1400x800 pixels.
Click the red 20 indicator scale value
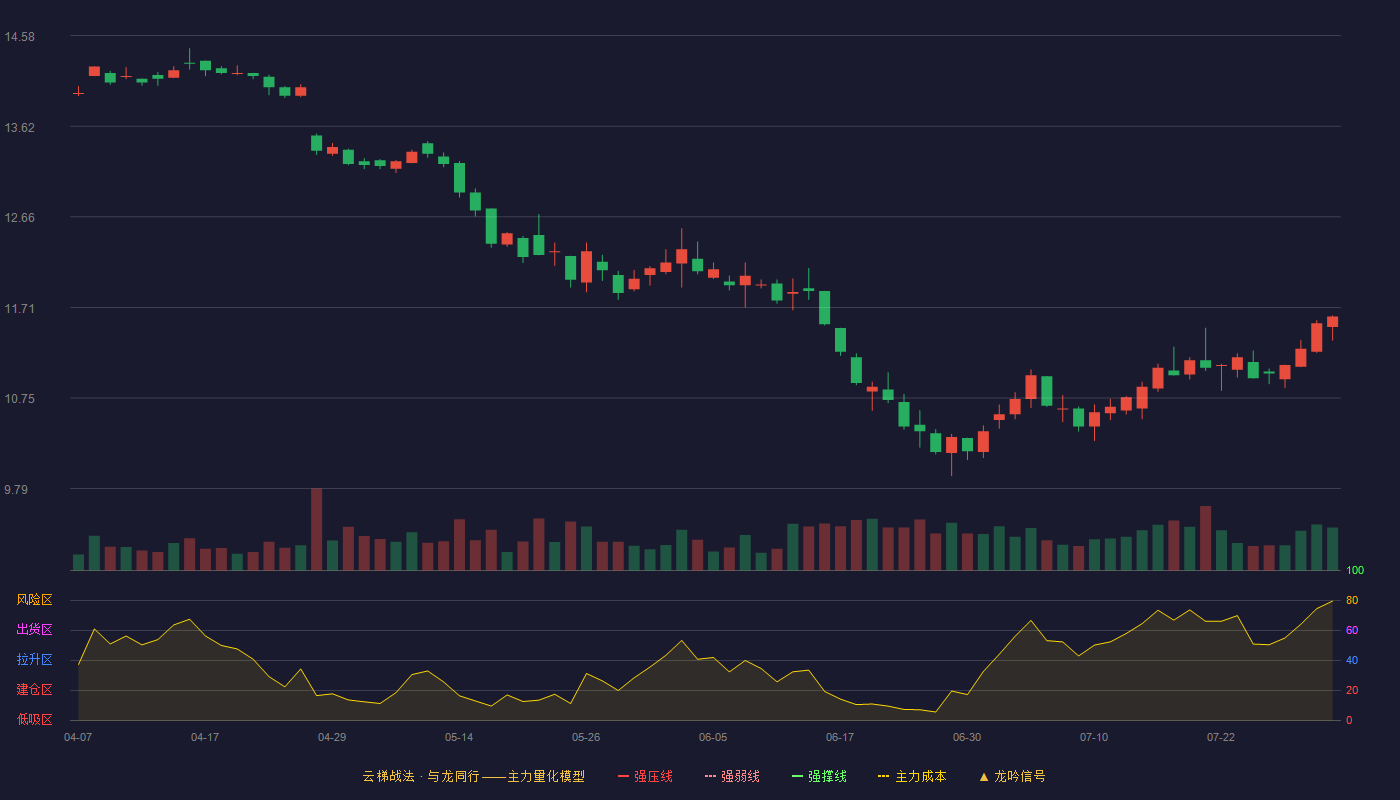1352,690
